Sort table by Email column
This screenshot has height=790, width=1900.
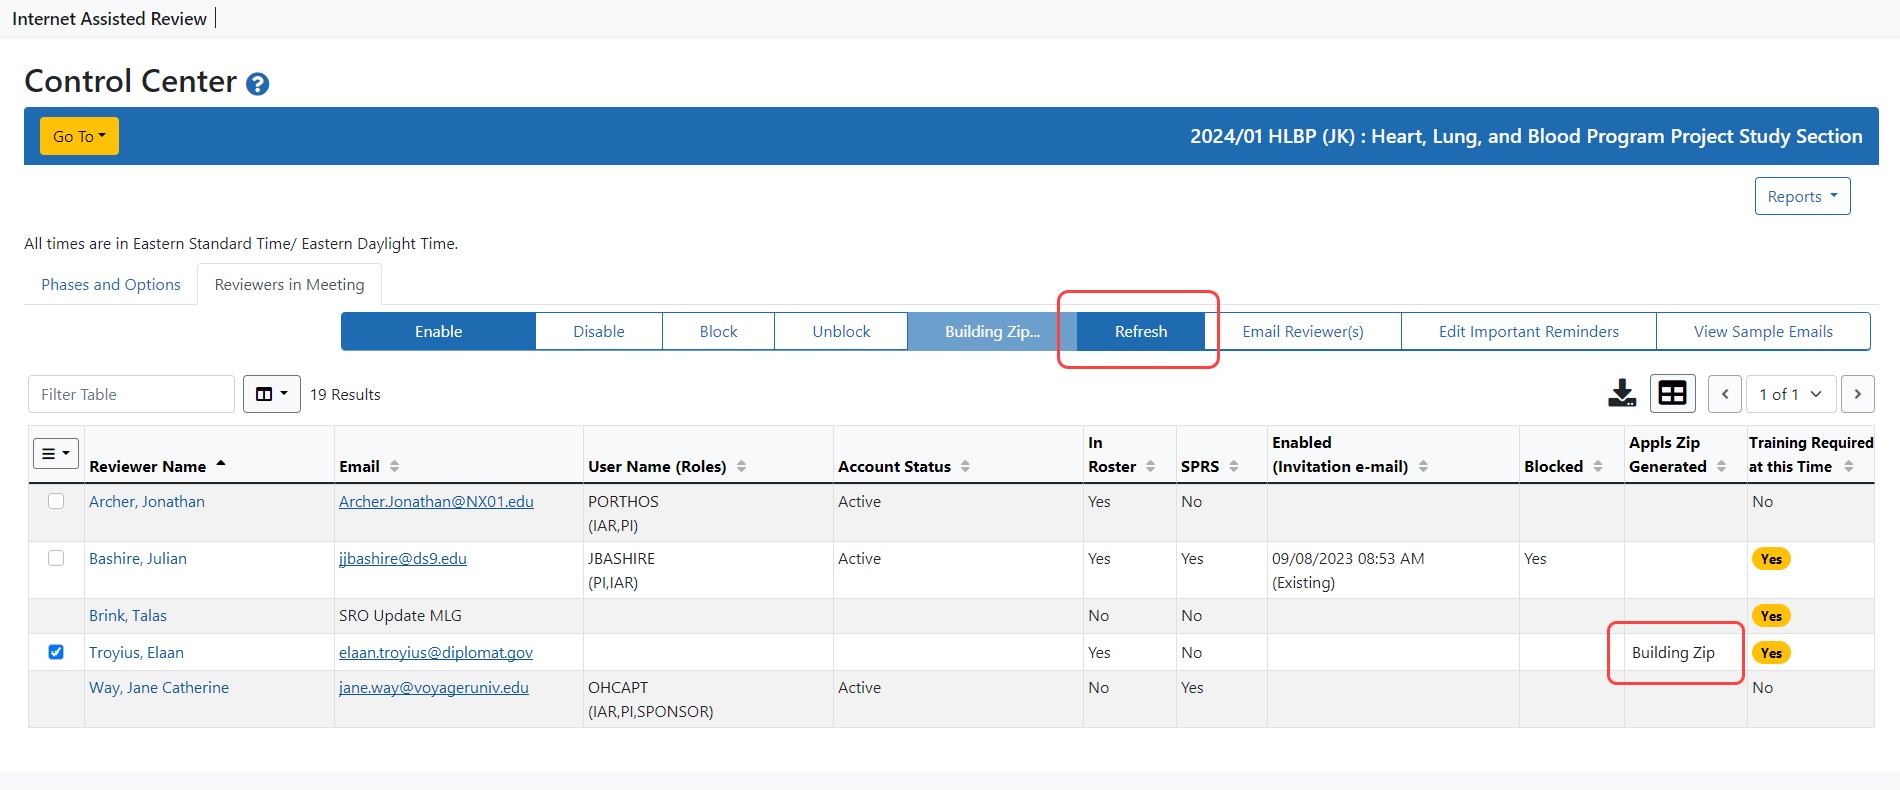tap(394, 466)
